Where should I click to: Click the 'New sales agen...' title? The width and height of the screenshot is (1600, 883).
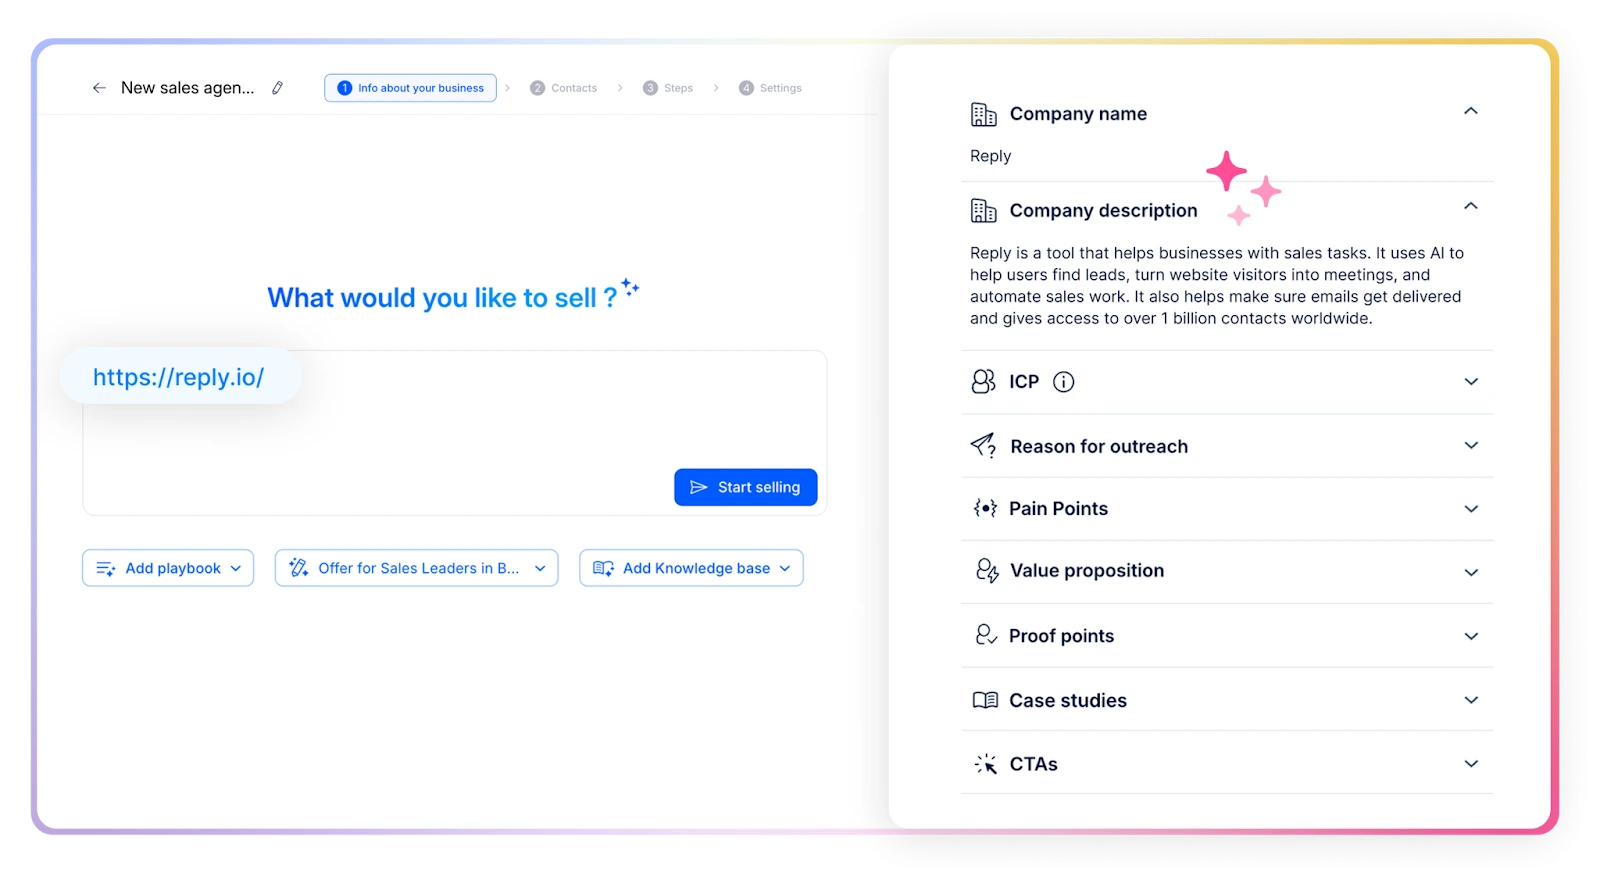coord(187,88)
